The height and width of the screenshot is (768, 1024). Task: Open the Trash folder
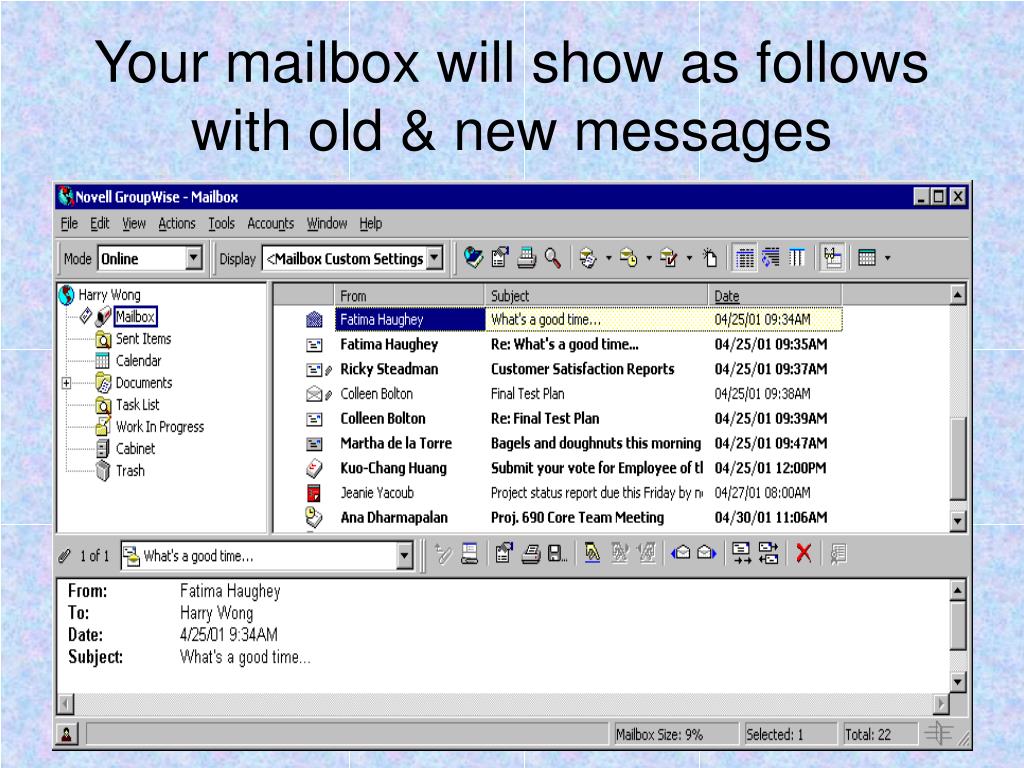click(x=130, y=471)
